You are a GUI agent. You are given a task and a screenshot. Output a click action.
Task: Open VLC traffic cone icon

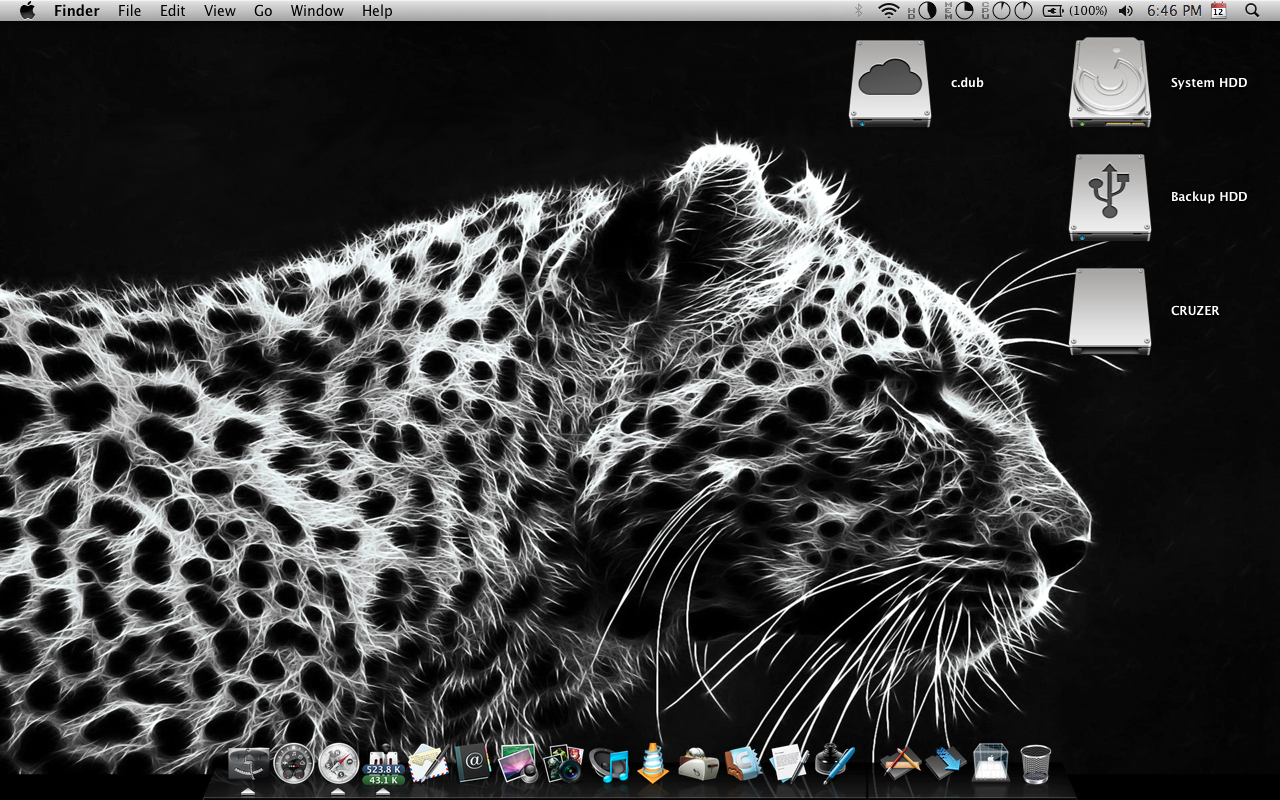[653, 764]
